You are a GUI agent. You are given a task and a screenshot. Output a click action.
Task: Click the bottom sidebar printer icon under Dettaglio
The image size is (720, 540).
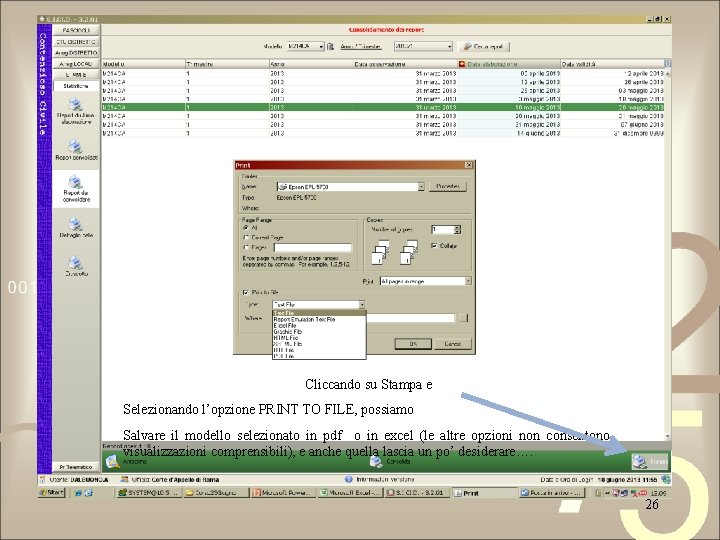[75, 263]
